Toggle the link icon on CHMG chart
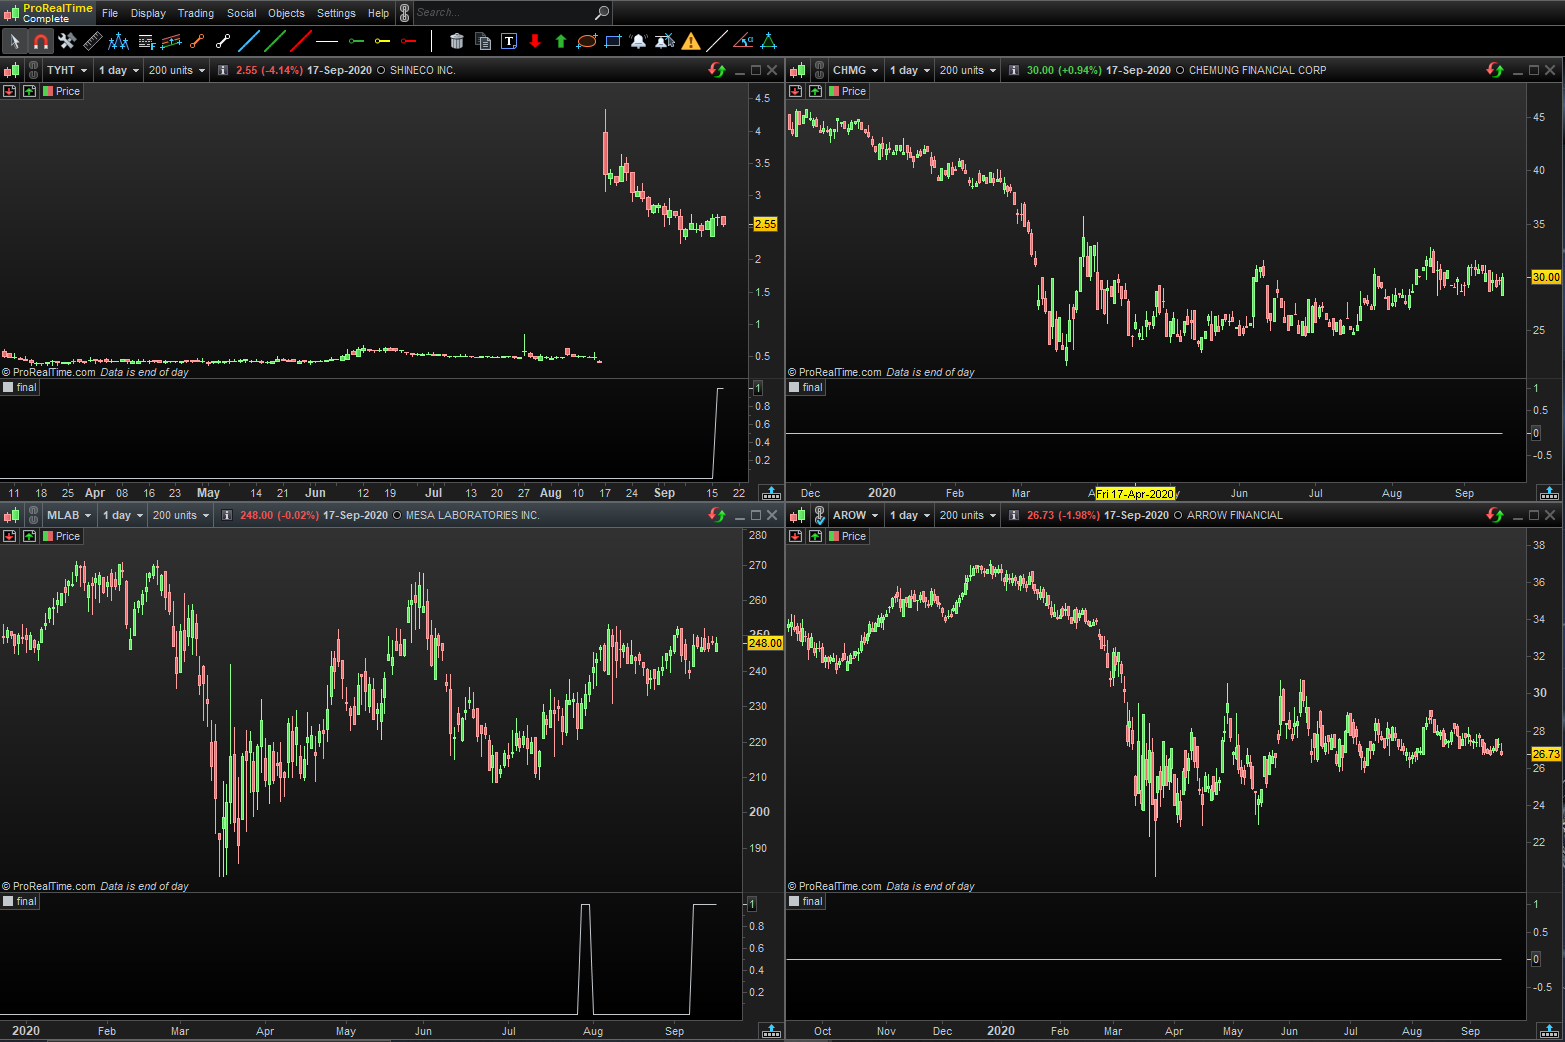 [x=820, y=70]
